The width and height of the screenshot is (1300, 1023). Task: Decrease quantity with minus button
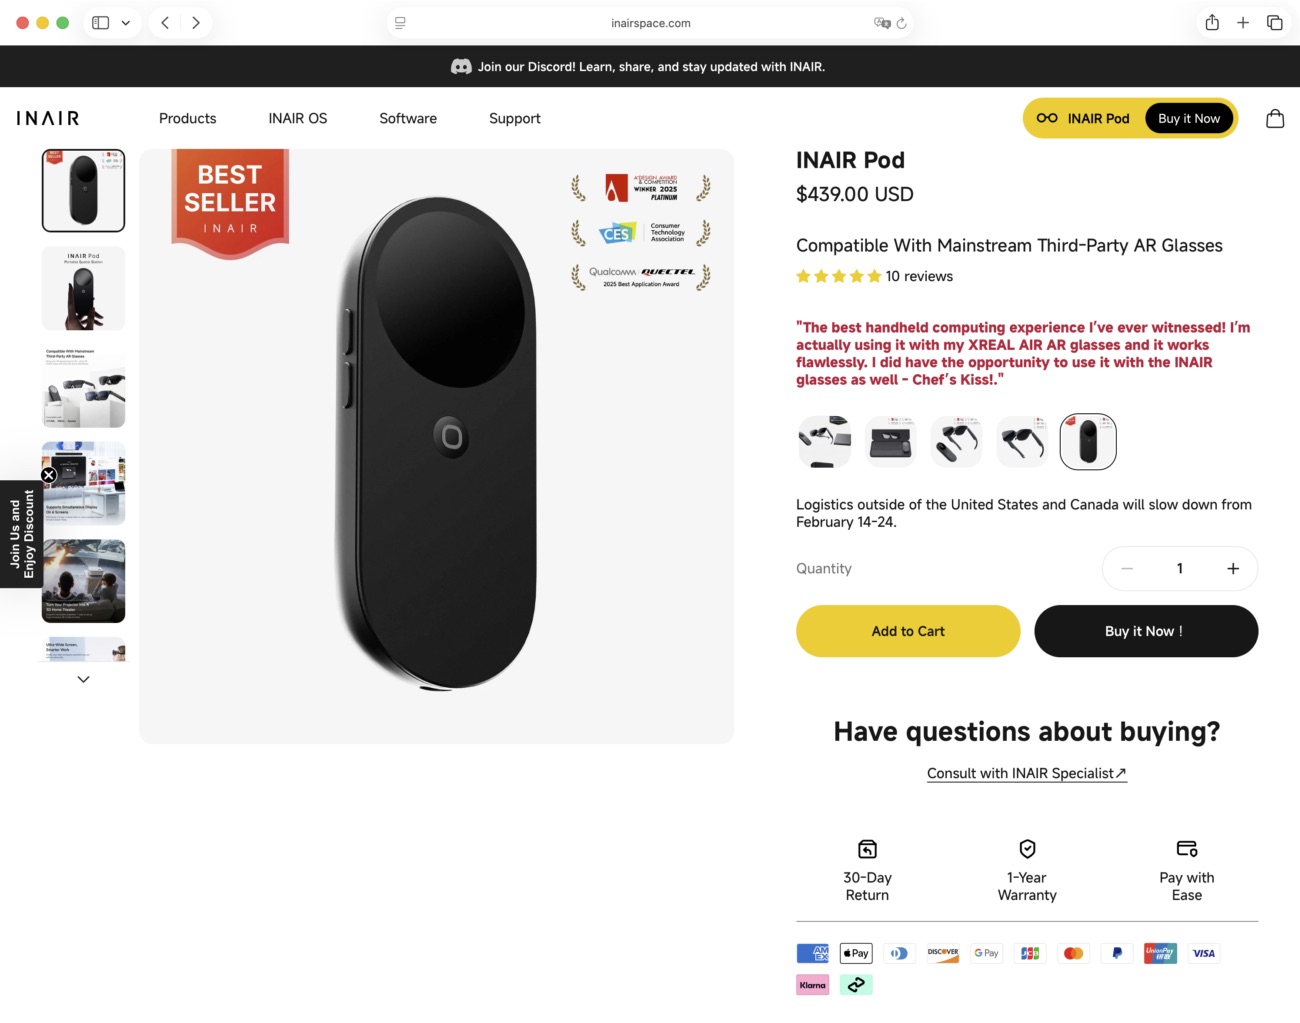(1127, 569)
